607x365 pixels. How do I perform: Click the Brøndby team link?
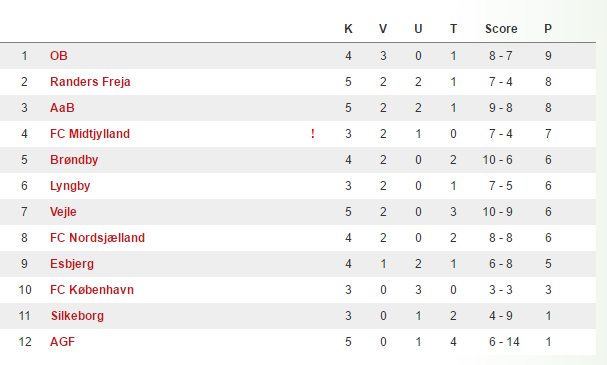click(x=74, y=160)
